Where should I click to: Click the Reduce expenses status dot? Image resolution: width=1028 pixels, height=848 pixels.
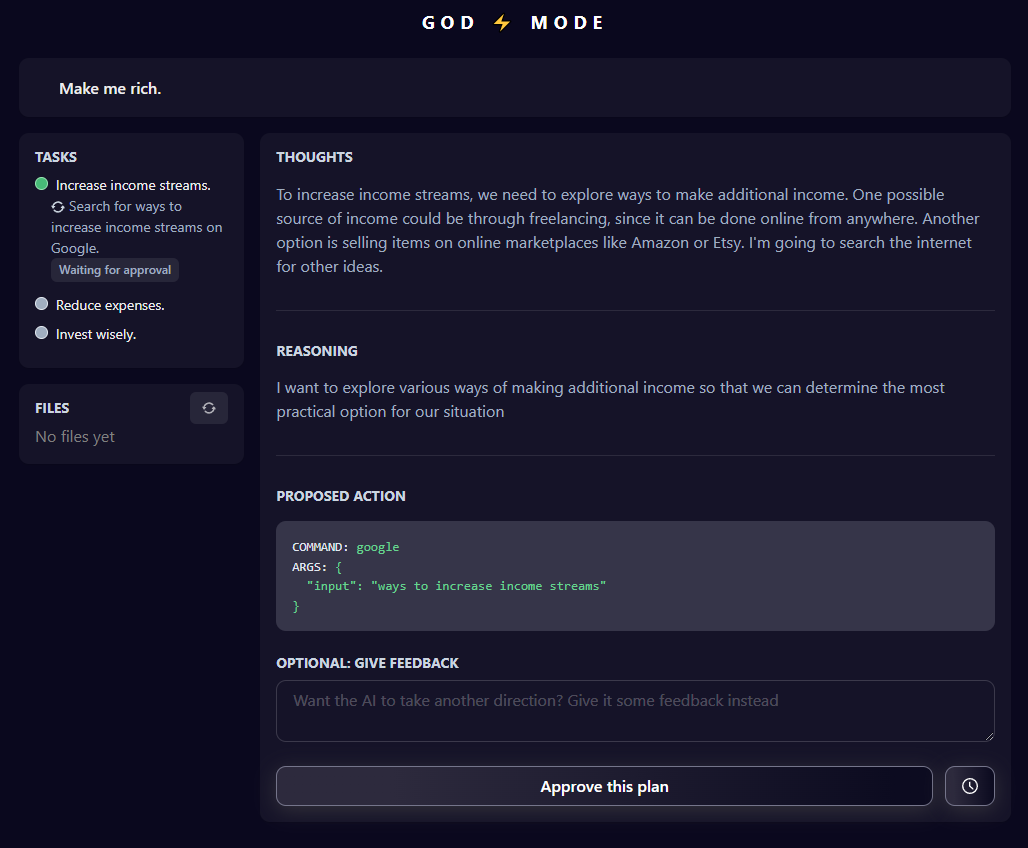pyautogui.click(x=41, y=304)
